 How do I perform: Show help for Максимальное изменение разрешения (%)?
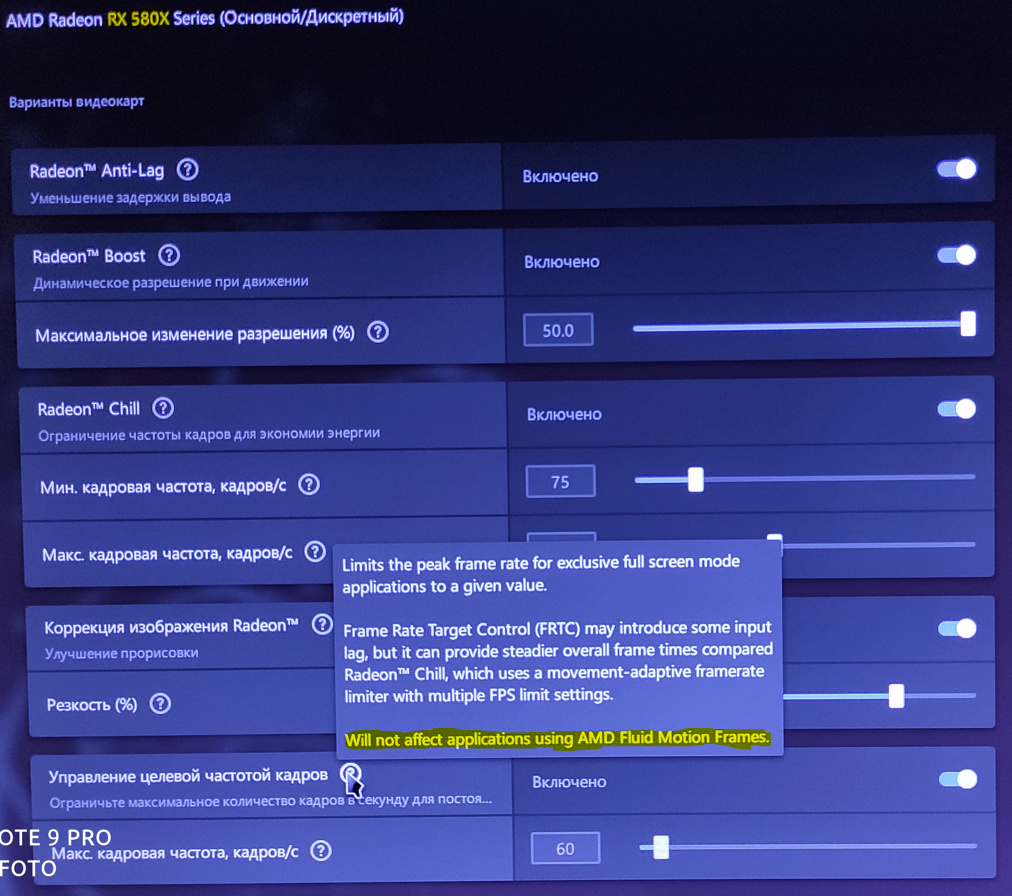[378, 332]
